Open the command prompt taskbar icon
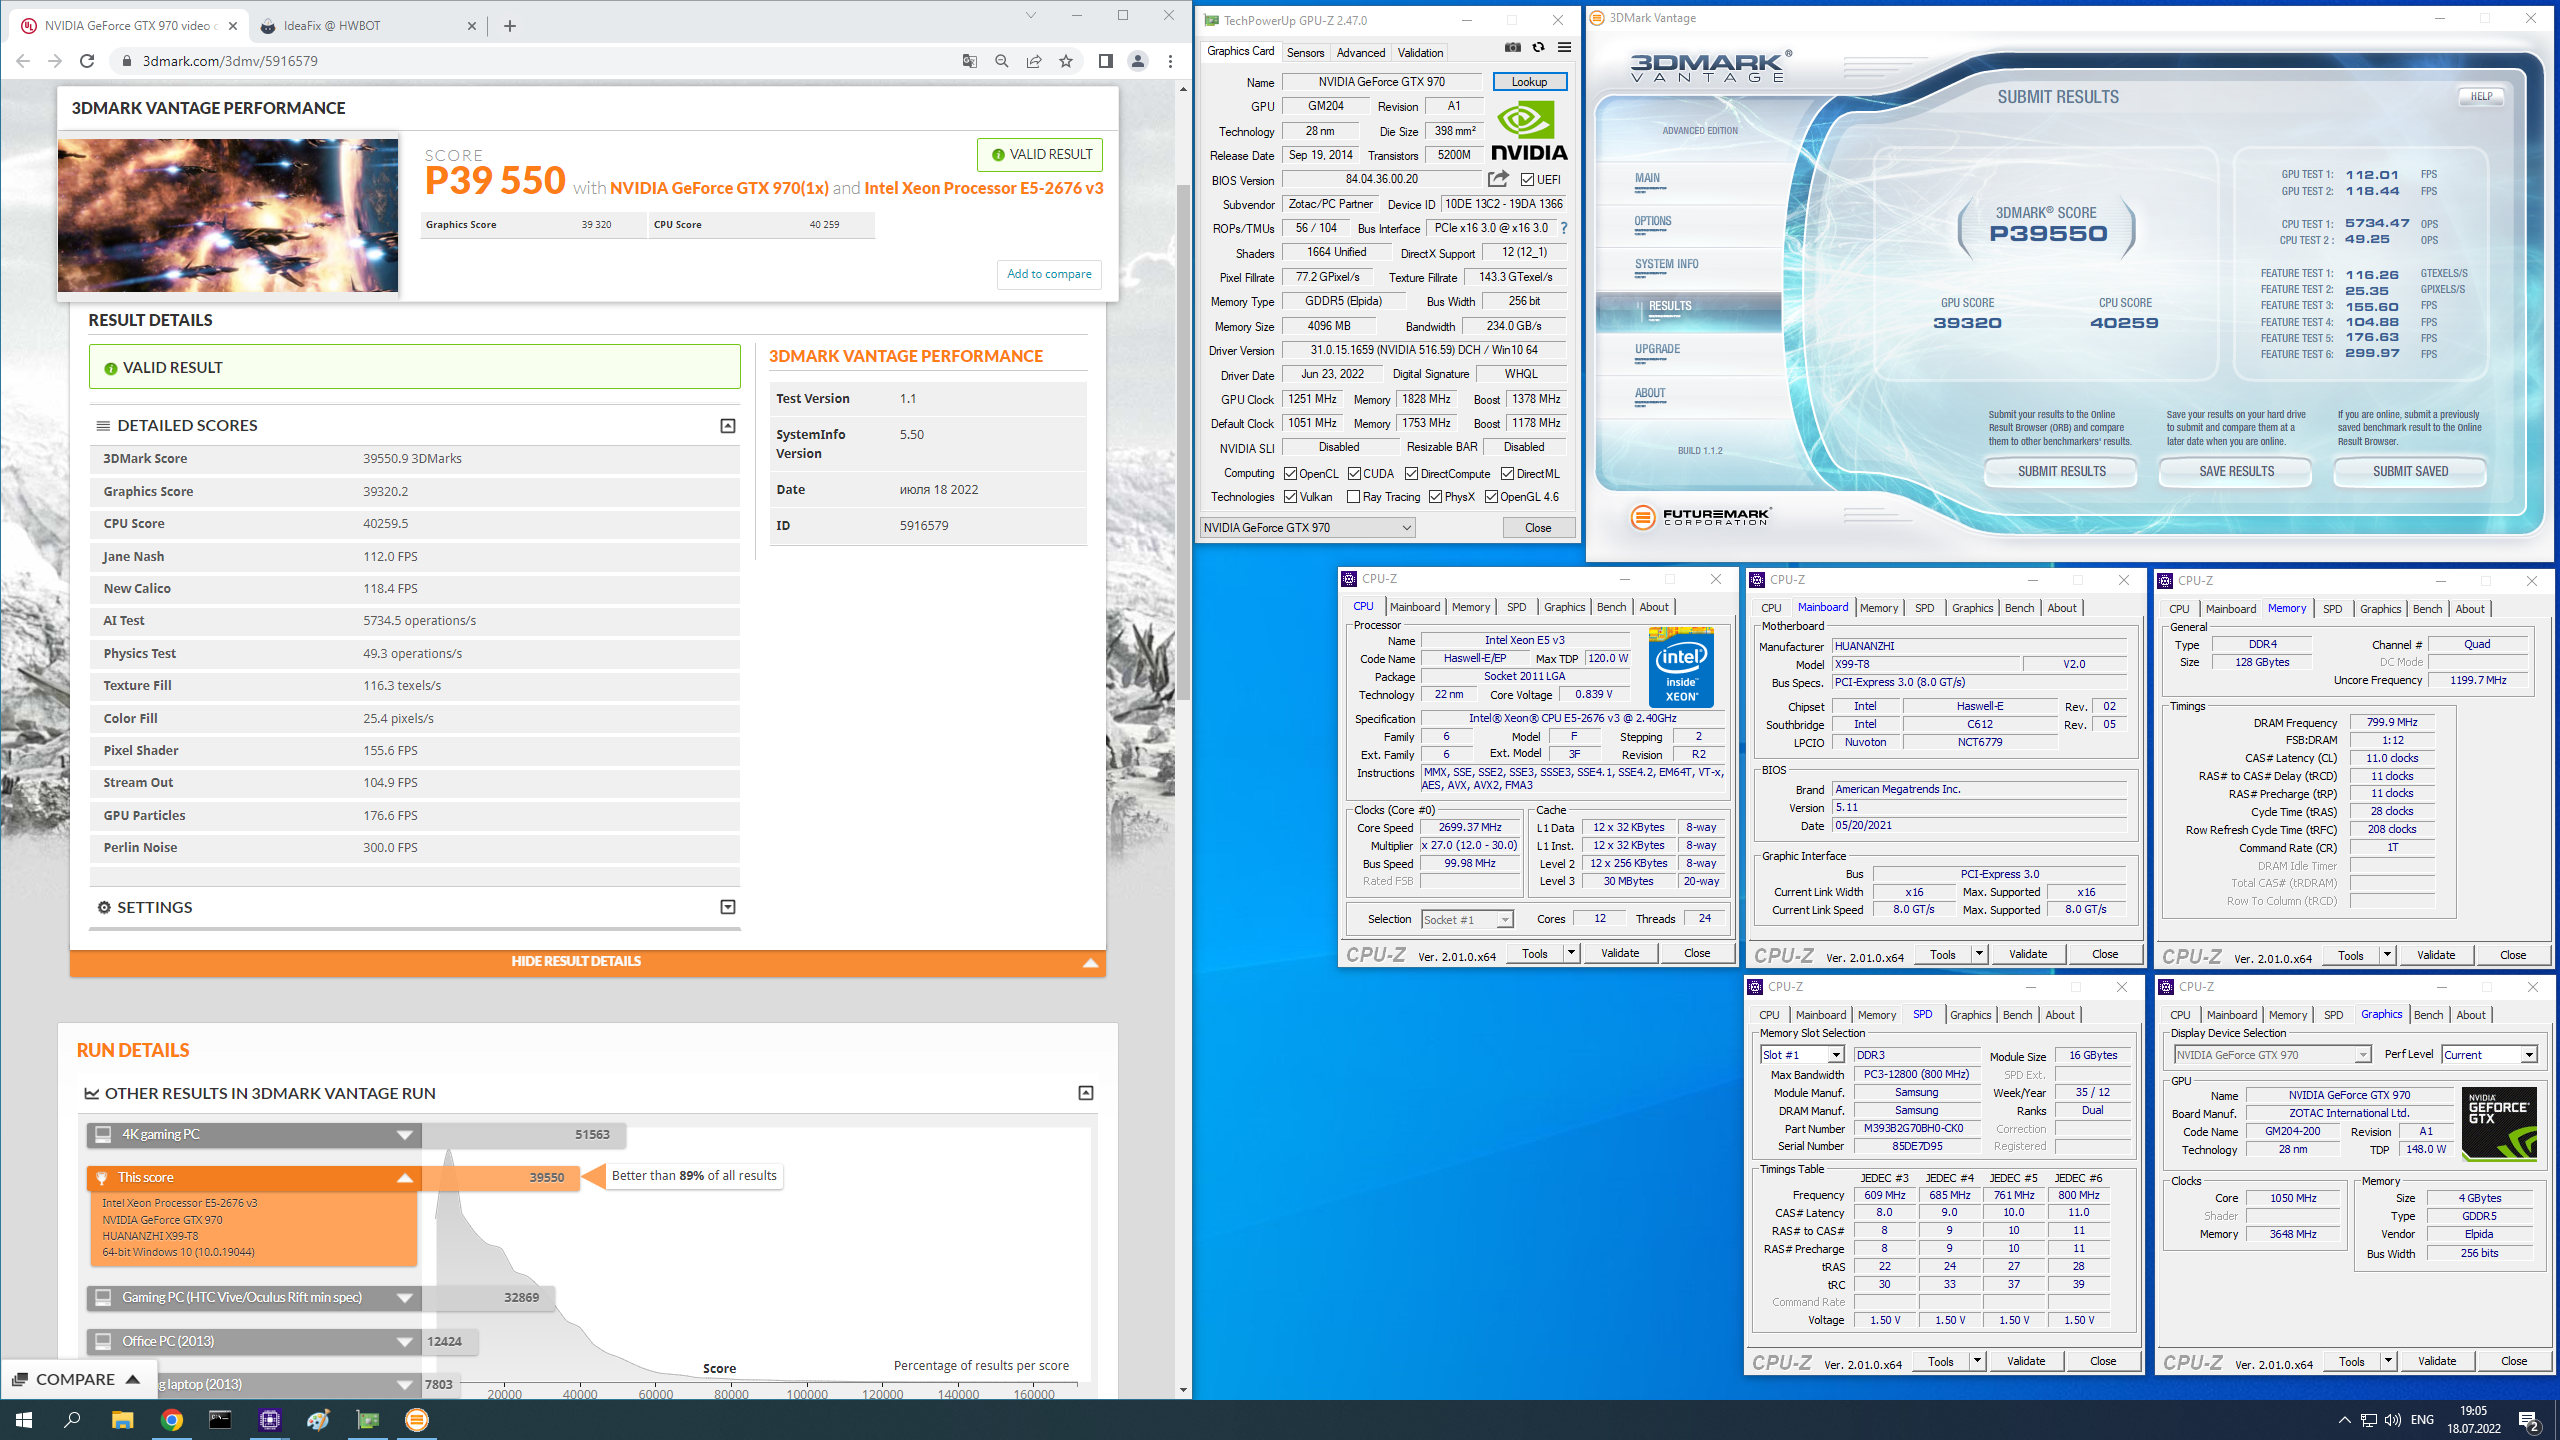The image size is (2560, 1440). click(220, 1419)
